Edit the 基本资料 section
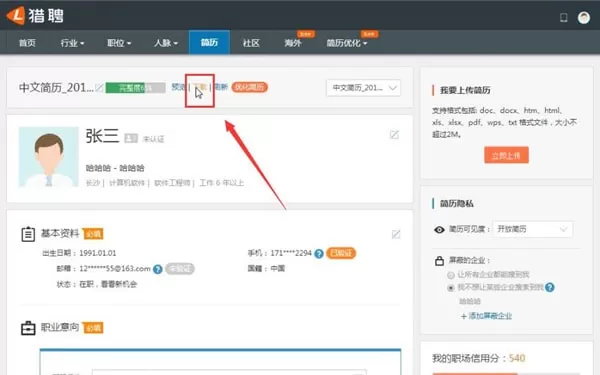The width and height of the screenshot is (600, 375). 396,234
